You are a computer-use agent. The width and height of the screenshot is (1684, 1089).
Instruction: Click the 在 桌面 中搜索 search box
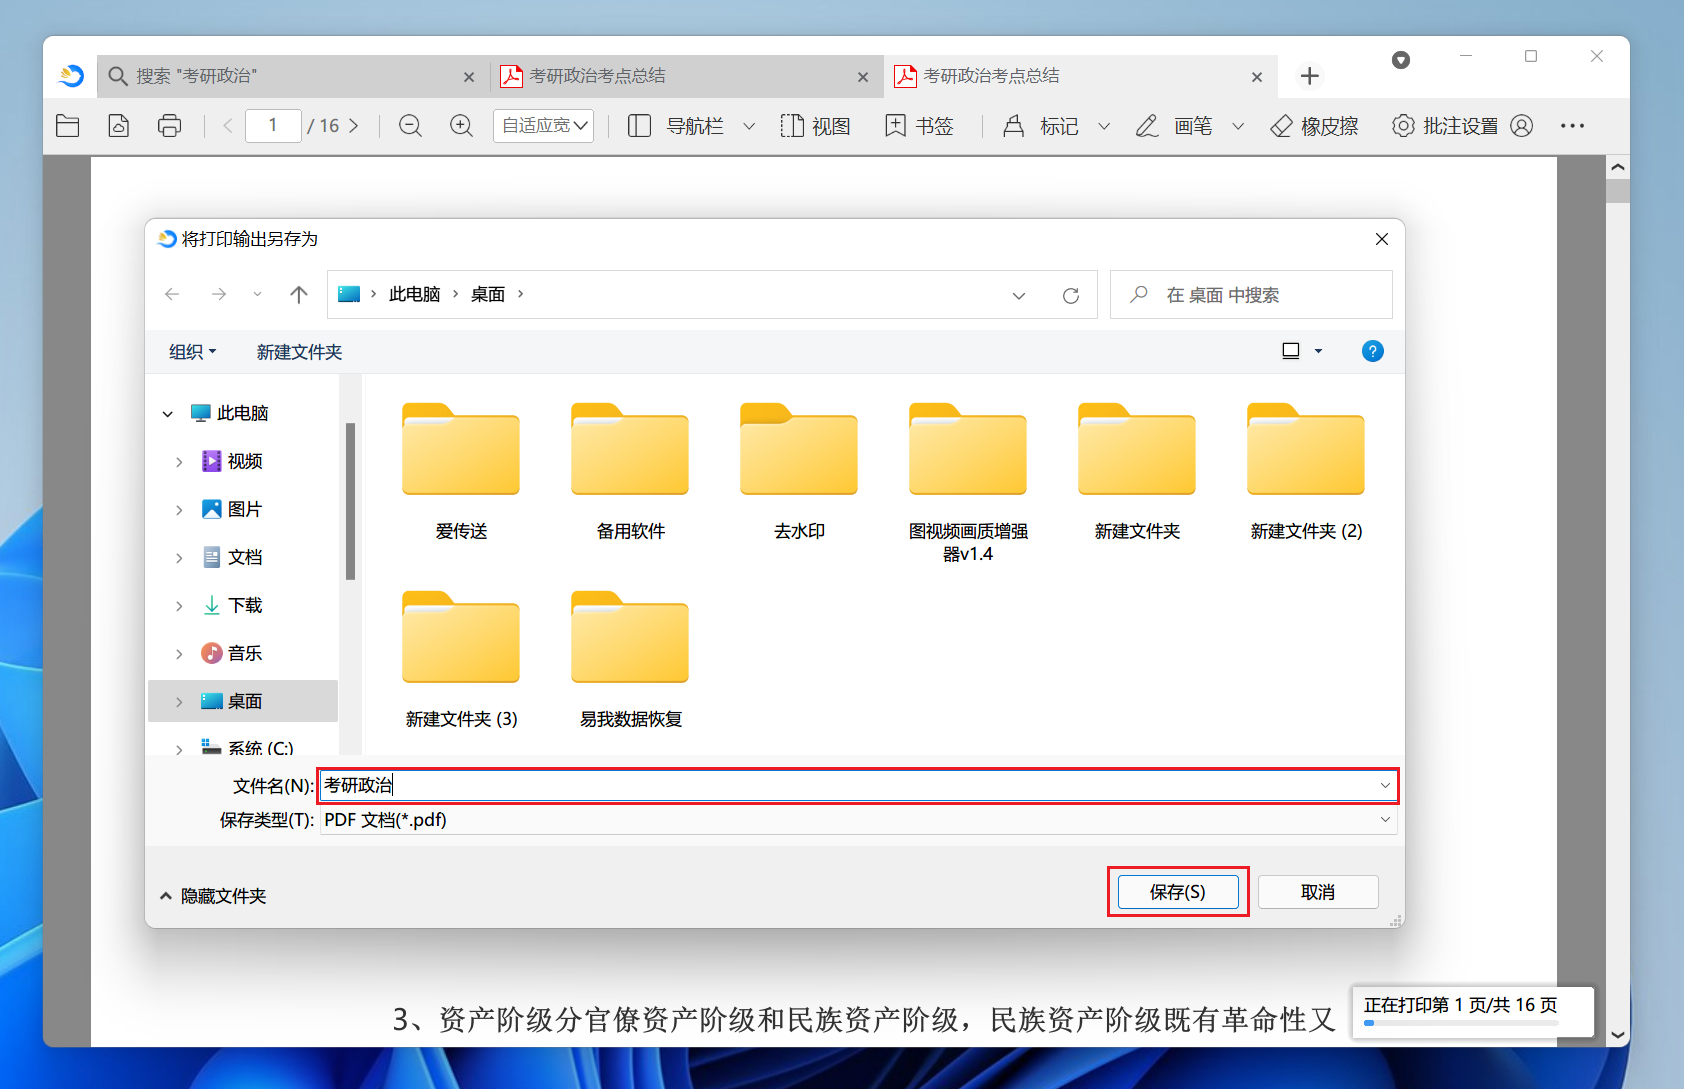click(x=1251, y=295)
